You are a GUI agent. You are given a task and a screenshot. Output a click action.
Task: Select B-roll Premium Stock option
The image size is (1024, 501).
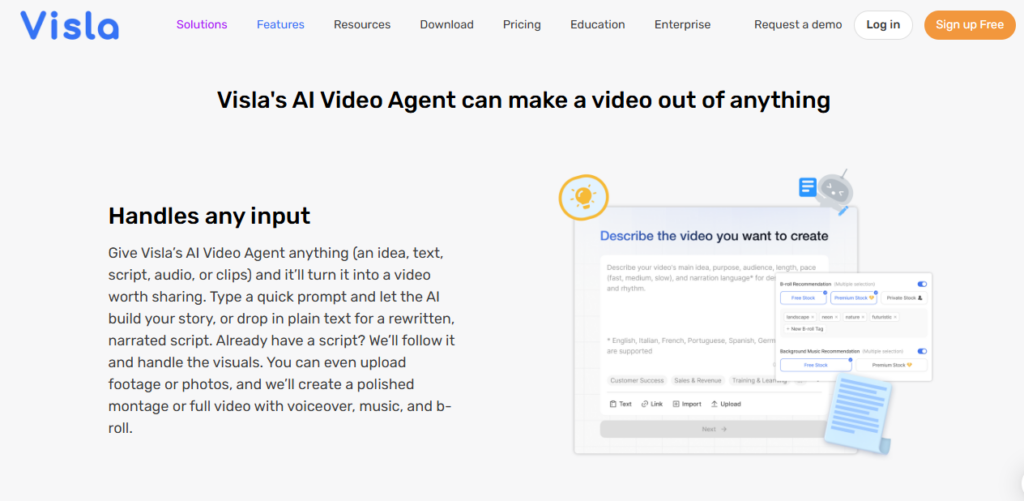click(x=853, y=298)
